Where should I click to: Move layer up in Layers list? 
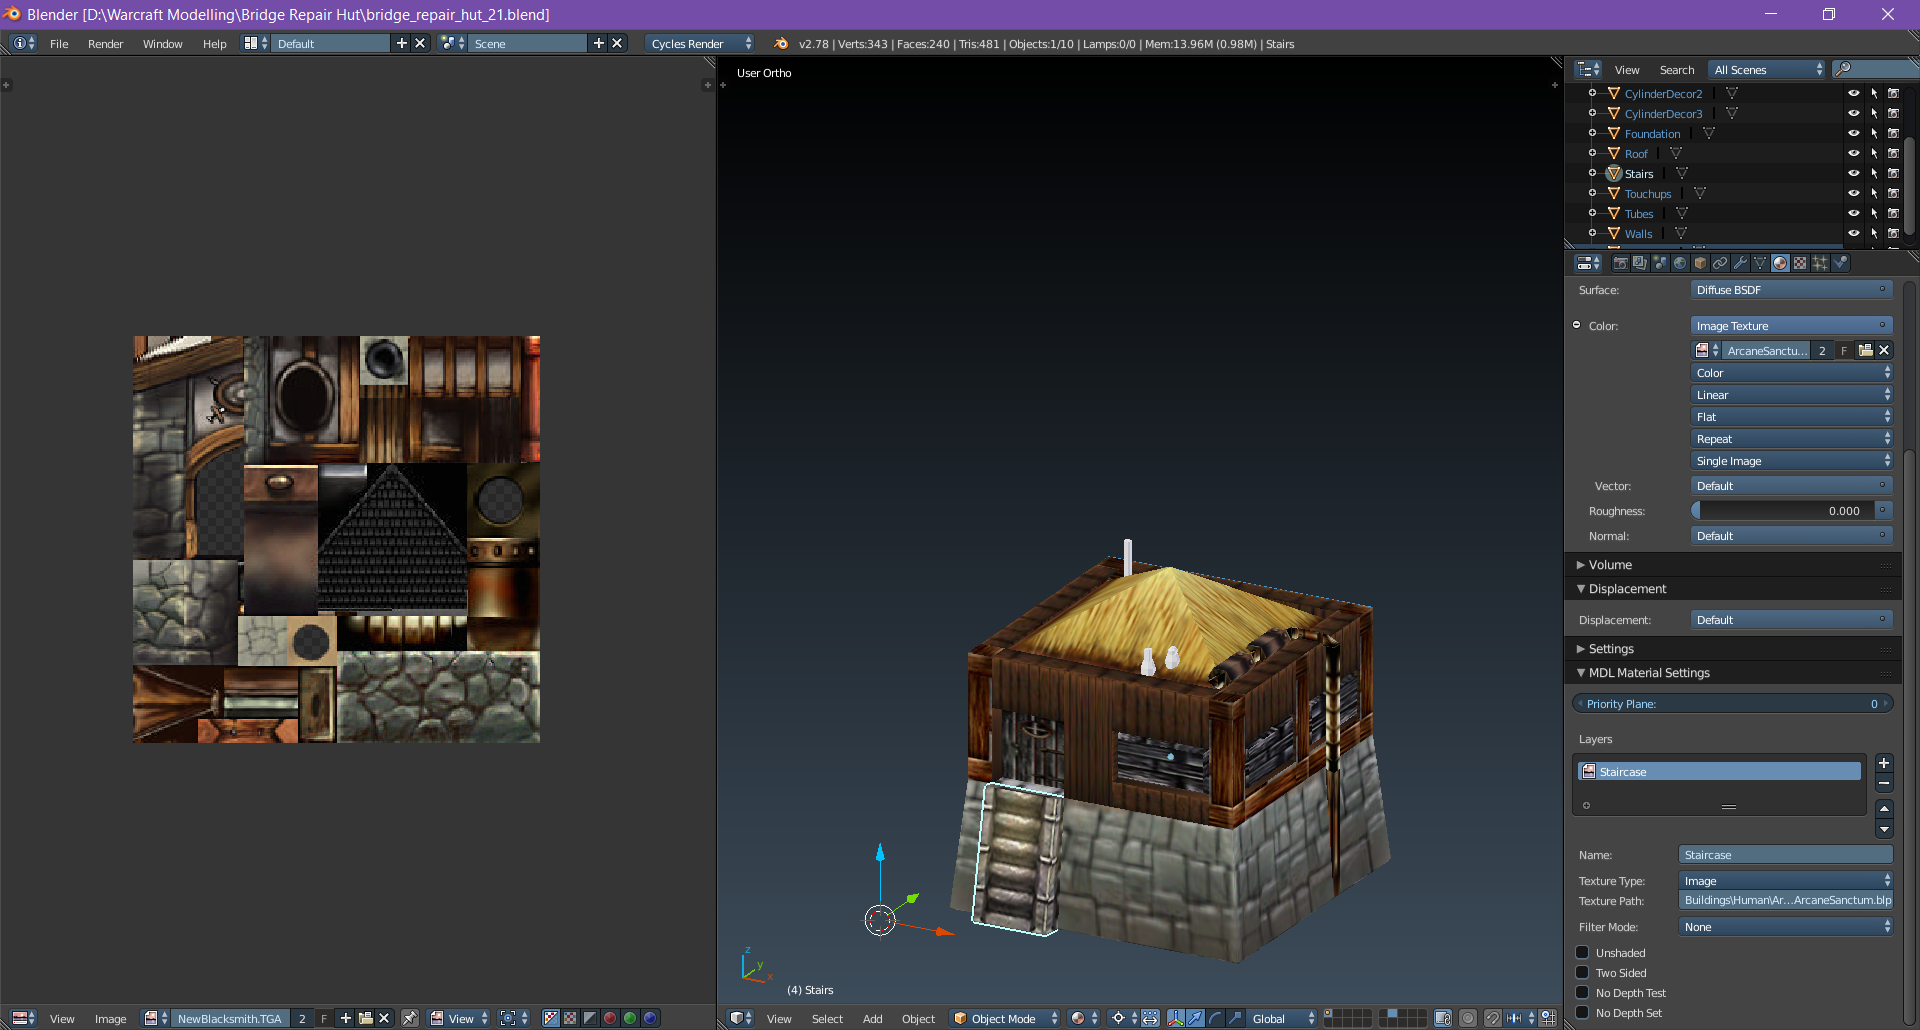coord(1884,809)
